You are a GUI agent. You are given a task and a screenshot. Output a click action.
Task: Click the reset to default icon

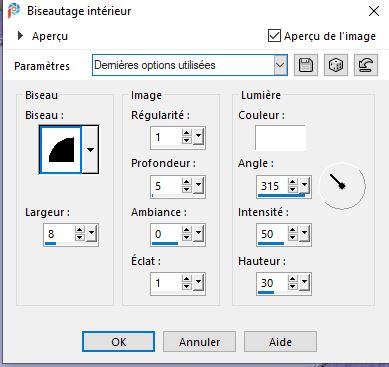(x=366, y=65)
